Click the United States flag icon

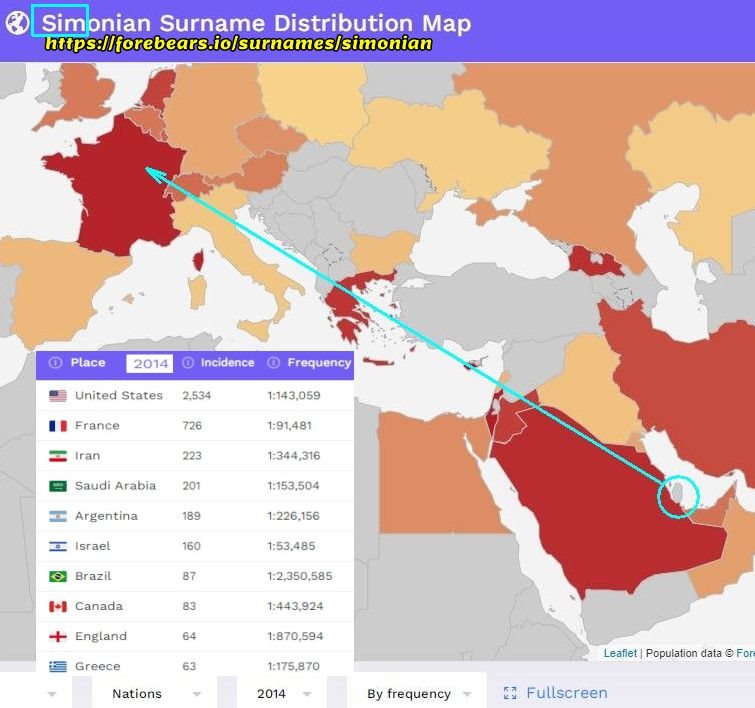[x=58, y=396]
